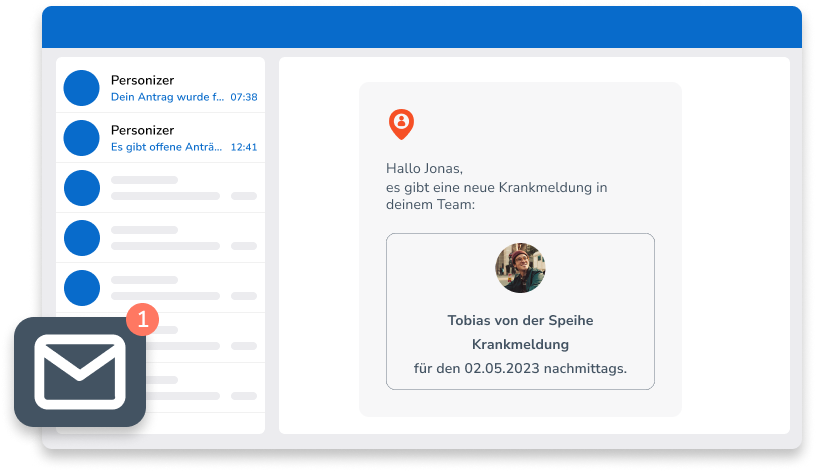Viewport: 816px width, 471px height.
Task: Click sender name Personizer in second message
Action: tap(143, 130)
